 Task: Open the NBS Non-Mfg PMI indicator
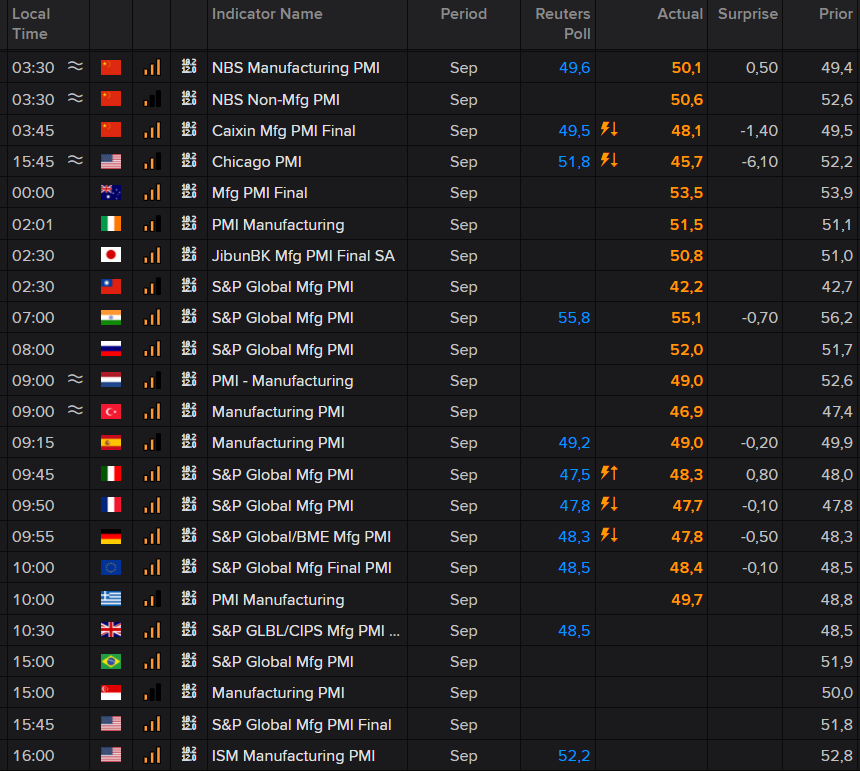(x=276, y=99)
